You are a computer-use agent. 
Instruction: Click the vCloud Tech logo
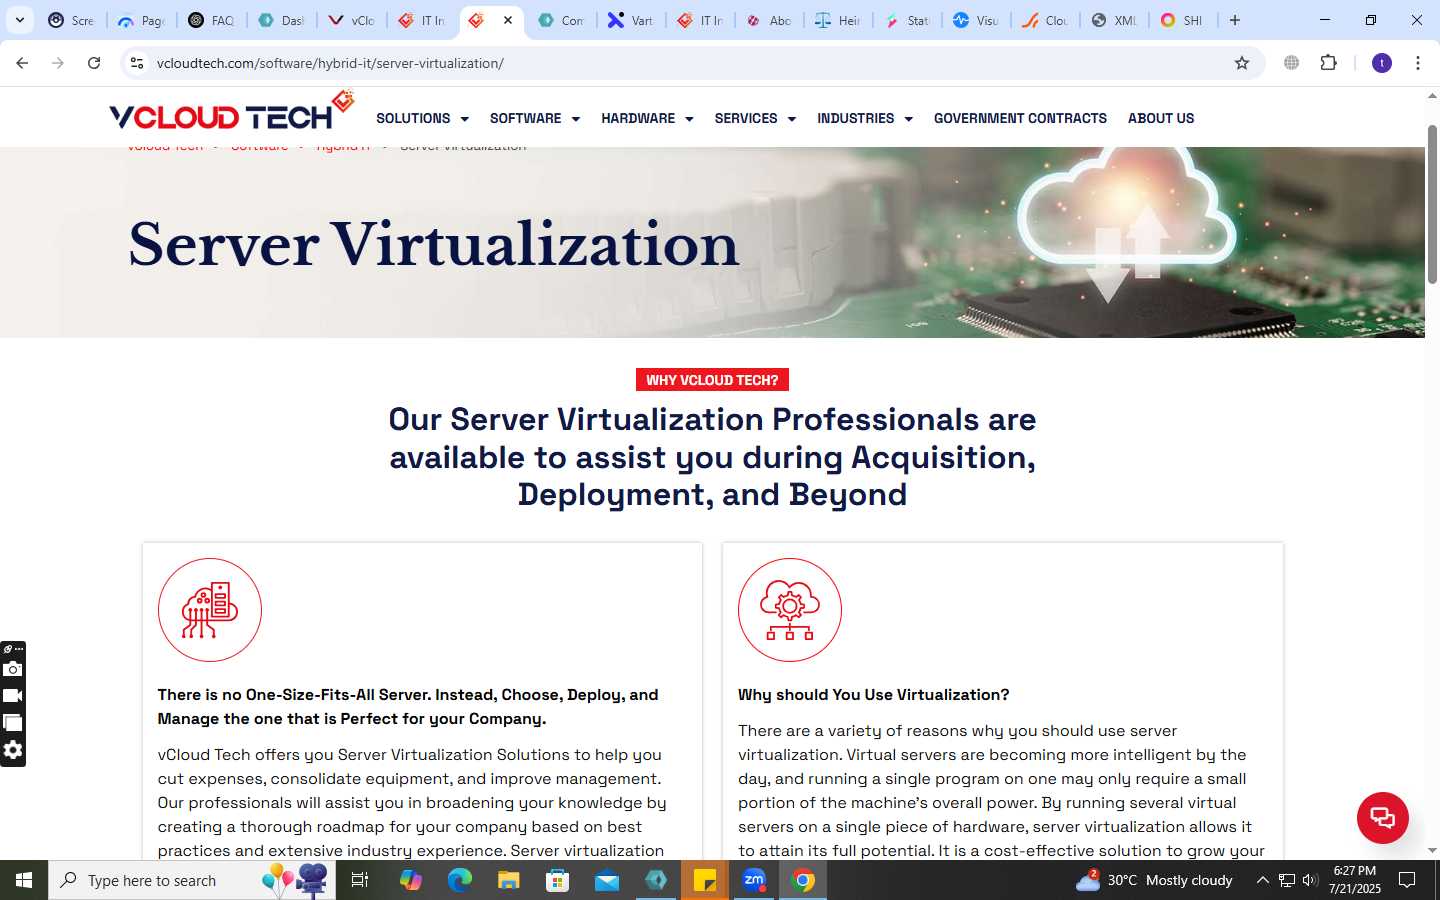point(232,111)
